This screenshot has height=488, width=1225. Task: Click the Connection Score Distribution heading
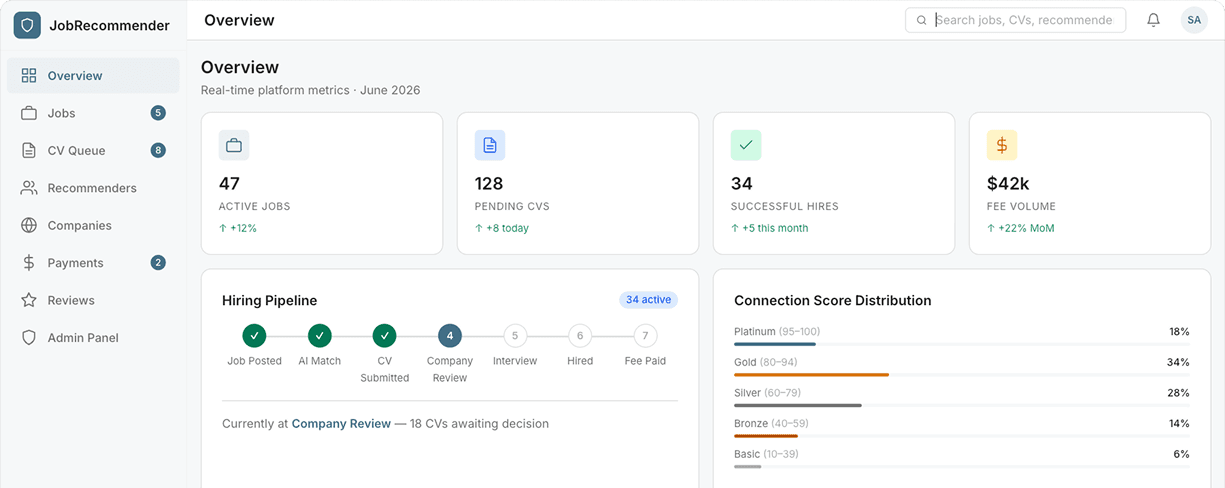pos(833,300)
